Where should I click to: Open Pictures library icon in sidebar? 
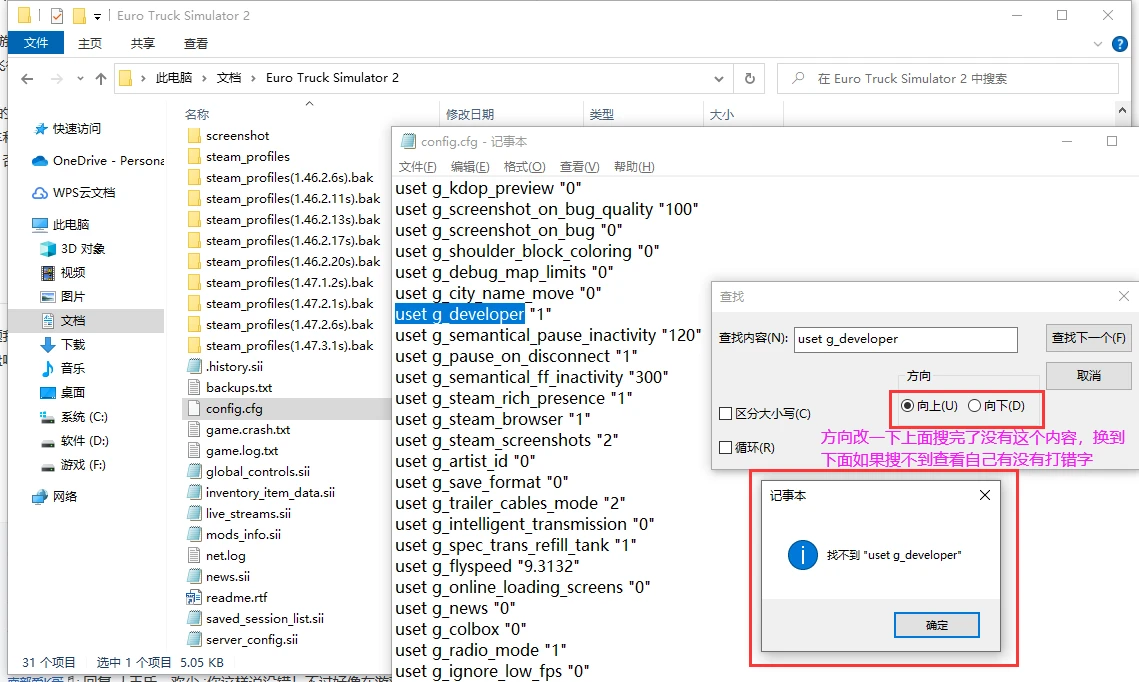[x=48, y=297]
